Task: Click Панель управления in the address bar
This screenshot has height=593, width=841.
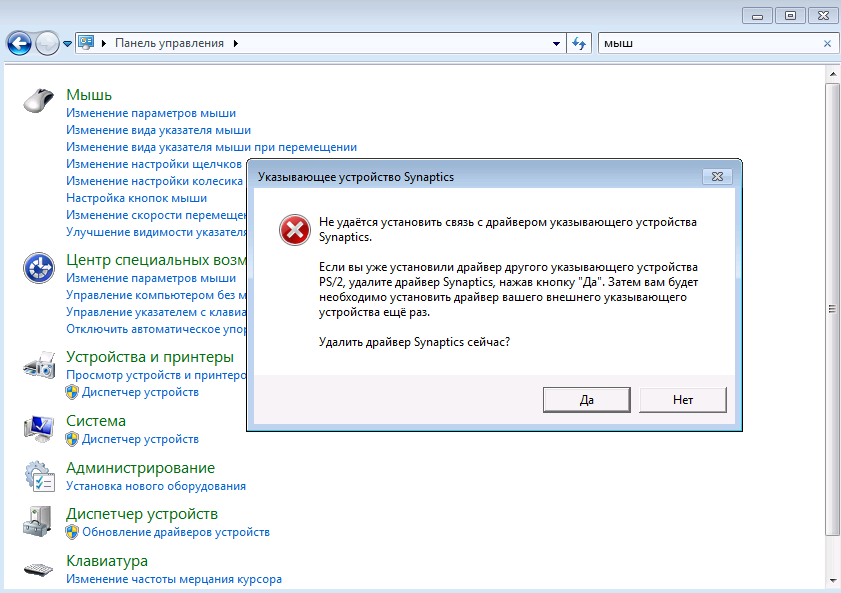Action: [x=169, y=43]
